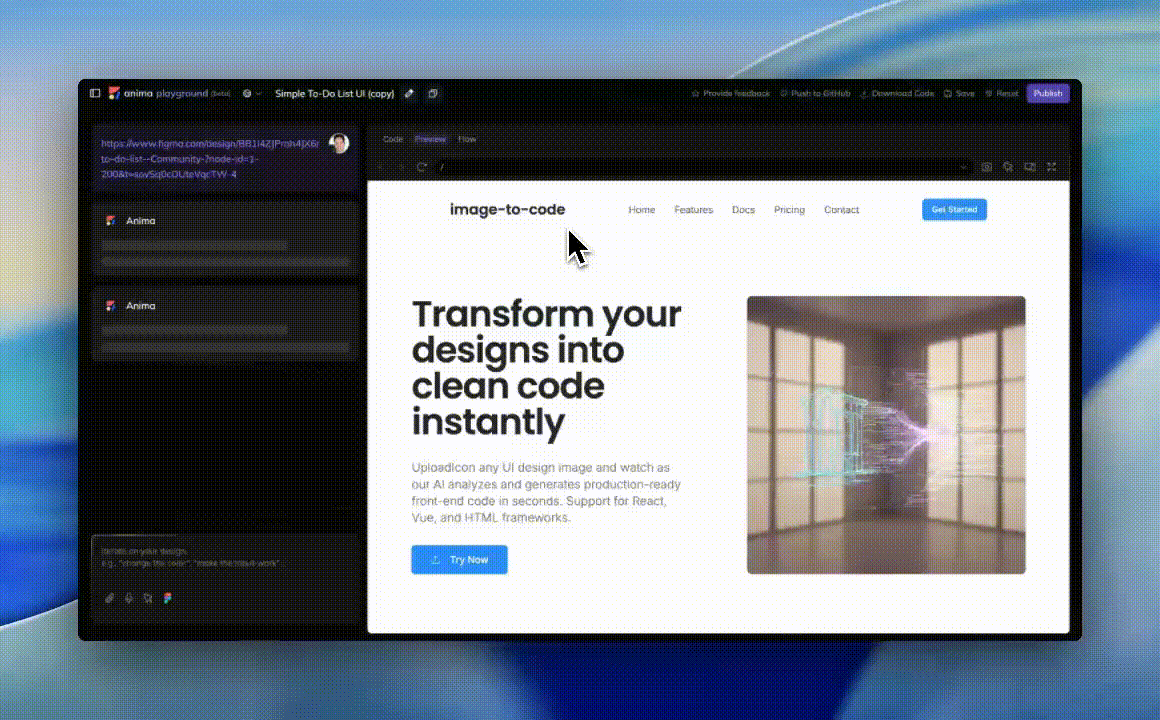This screenshot has width=1160, height=720.
Task: Click the project title 'Simple To-Do List UI (copy)'
Action: click(x=334, y=93)
